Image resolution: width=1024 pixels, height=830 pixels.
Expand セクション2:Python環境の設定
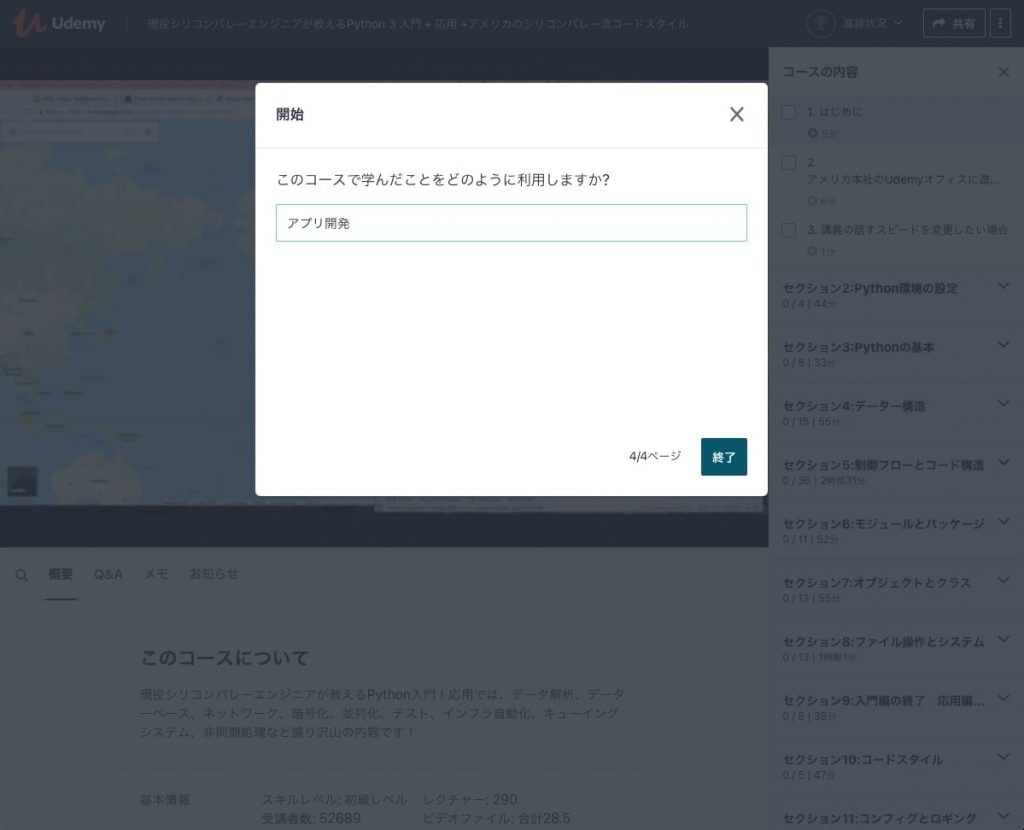(x=1004, y=287)
